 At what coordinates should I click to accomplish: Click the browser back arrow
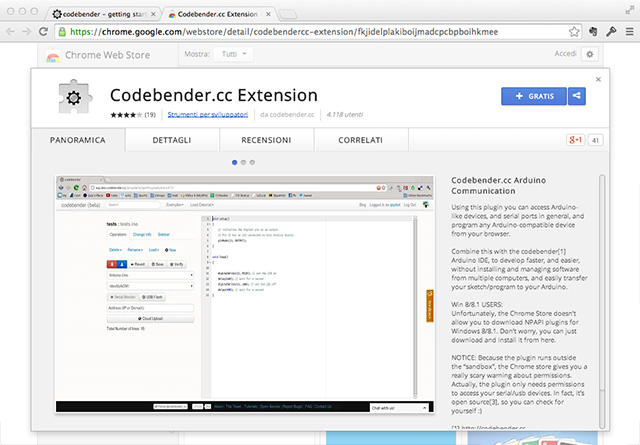click(11, 32)
